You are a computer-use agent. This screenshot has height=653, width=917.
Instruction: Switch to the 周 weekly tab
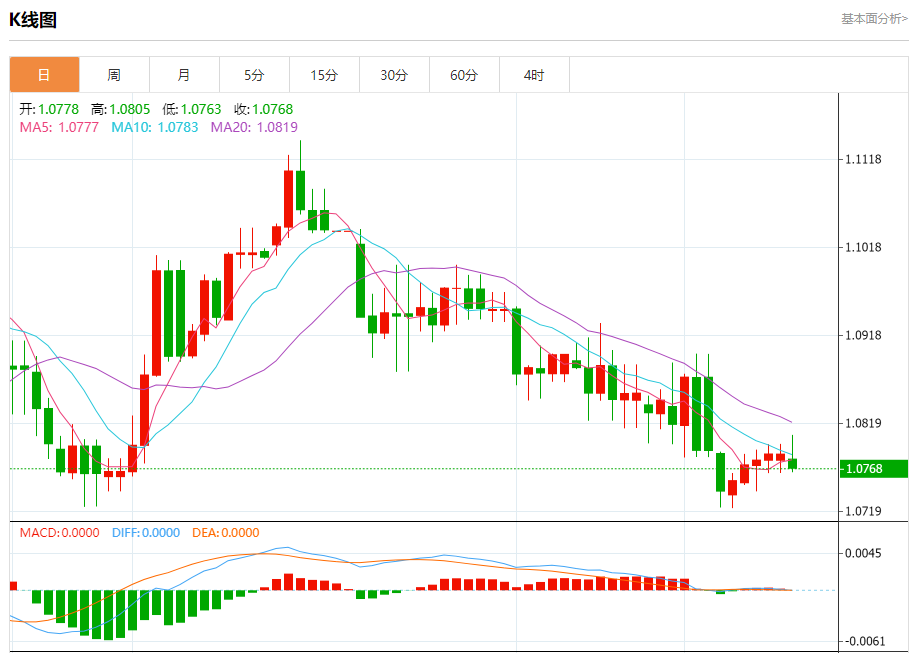pos(114,75)
